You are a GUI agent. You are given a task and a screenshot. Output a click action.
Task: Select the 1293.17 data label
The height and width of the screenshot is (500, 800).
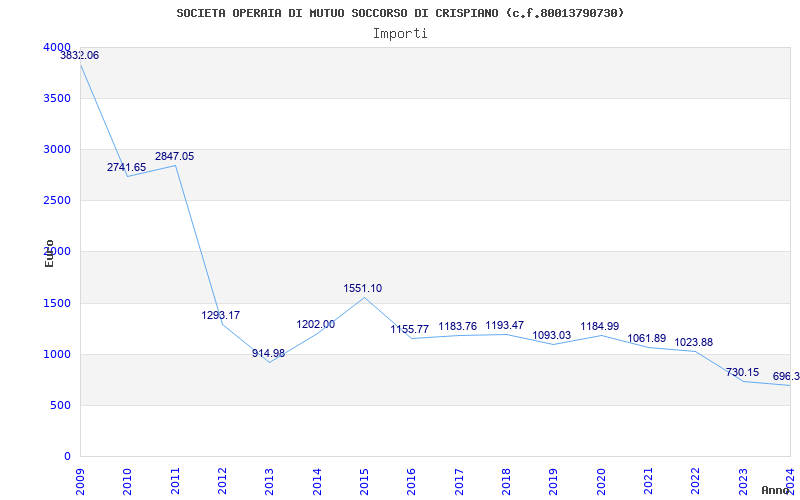click(221, 316)
